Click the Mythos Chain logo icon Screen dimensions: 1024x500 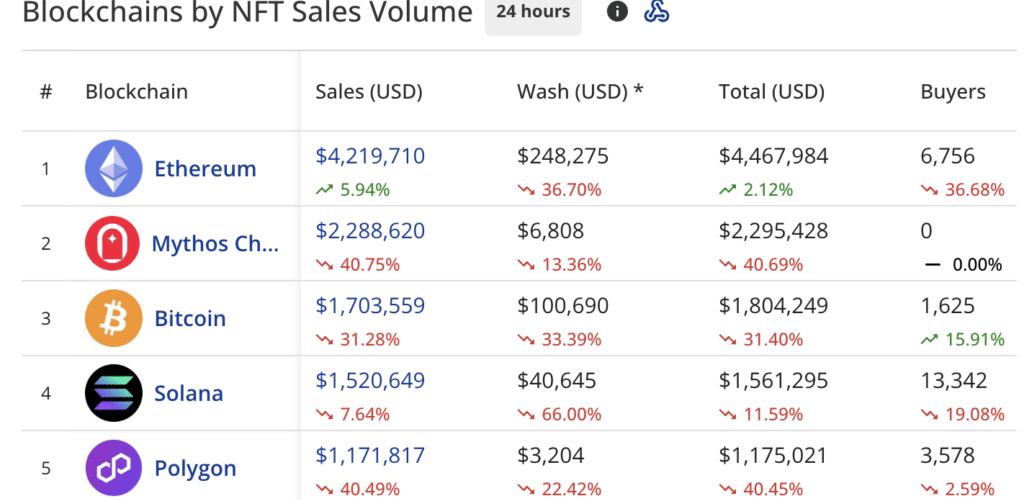click(113, 243)
